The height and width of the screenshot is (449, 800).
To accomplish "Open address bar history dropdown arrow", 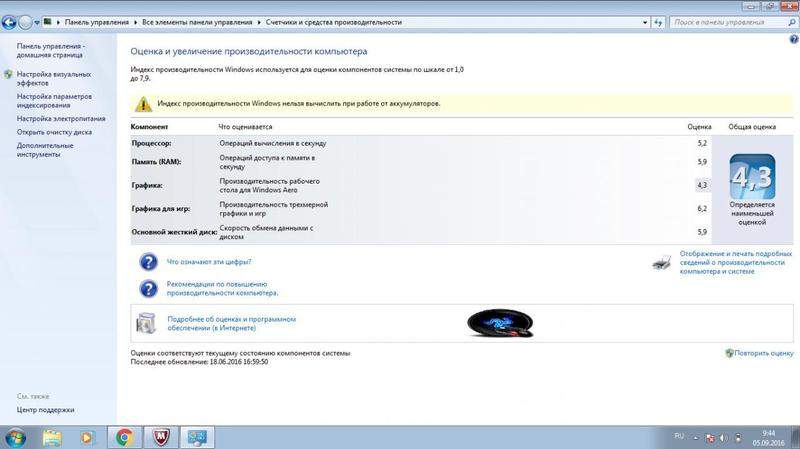I will pyautogui.click(x=645, y=22).
